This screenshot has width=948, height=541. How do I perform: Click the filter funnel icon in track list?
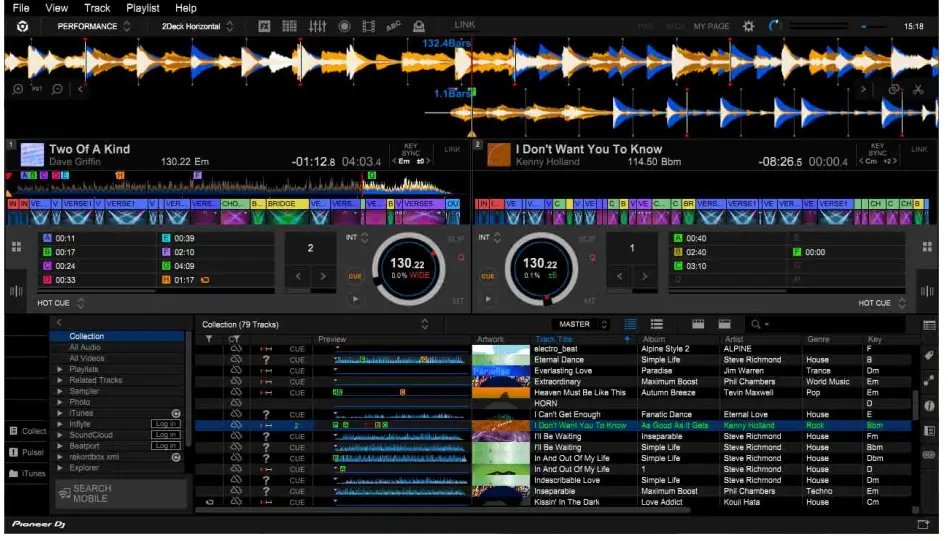point(209,339)
